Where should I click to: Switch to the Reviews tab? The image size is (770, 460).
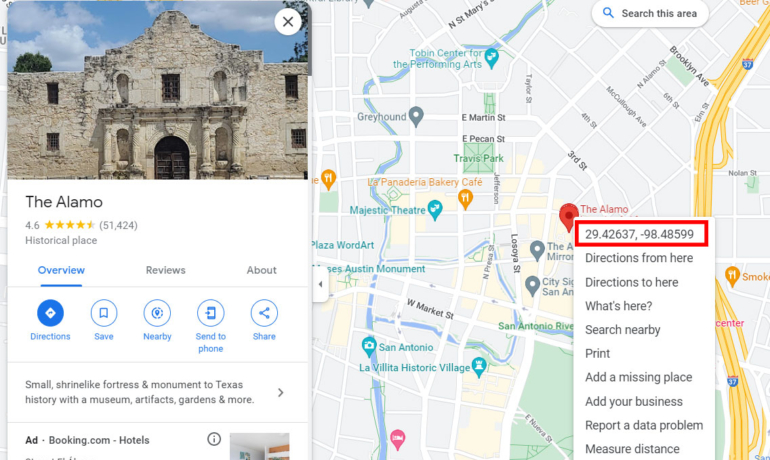(165, 270)
